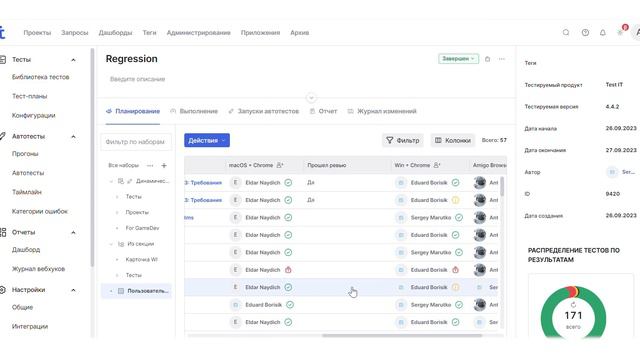Click the ID value 9420
640x360 pixels.
[x=613, y=193]
